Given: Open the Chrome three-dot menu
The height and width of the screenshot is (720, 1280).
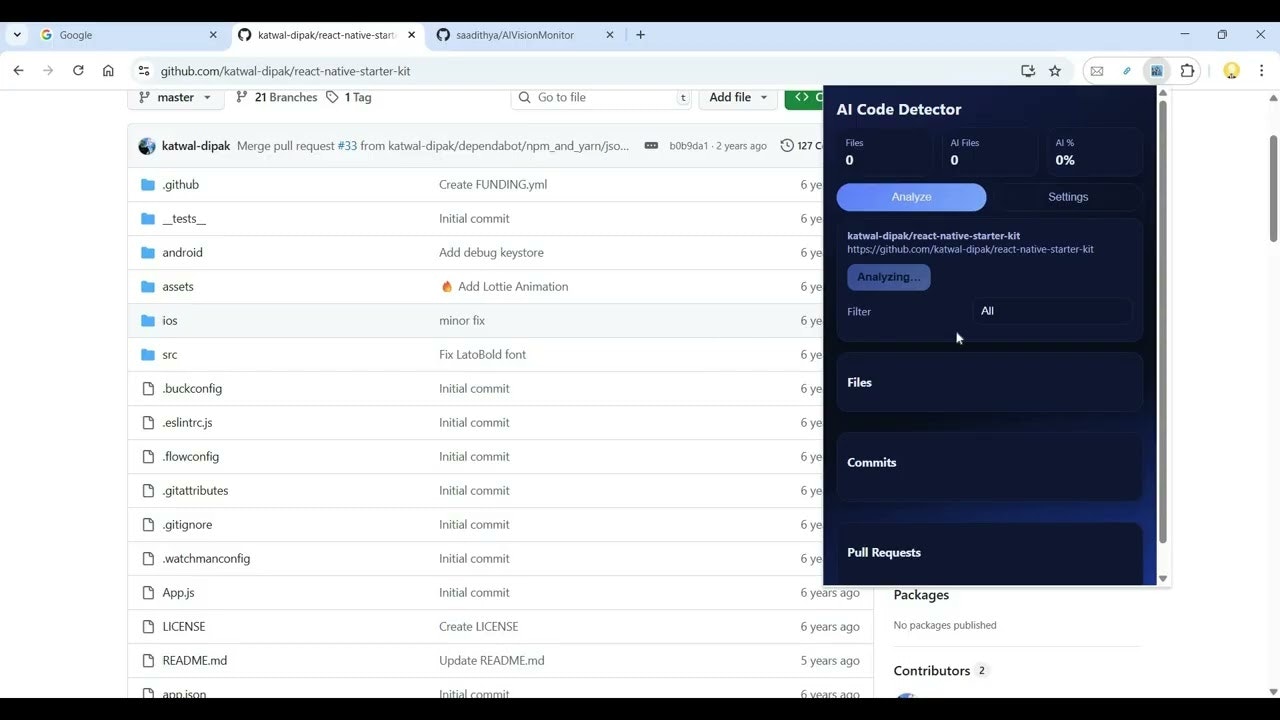Looking at the screenshot, I should click(1261, 71).
